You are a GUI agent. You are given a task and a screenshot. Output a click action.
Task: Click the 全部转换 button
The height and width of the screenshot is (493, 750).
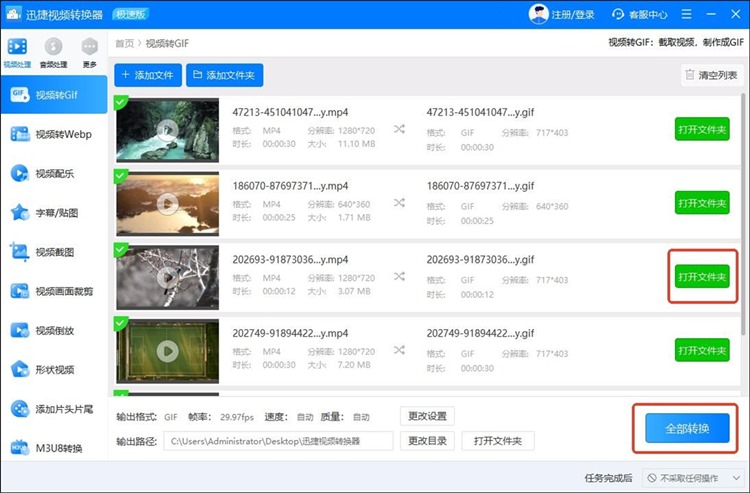click(x=687, y=428)
